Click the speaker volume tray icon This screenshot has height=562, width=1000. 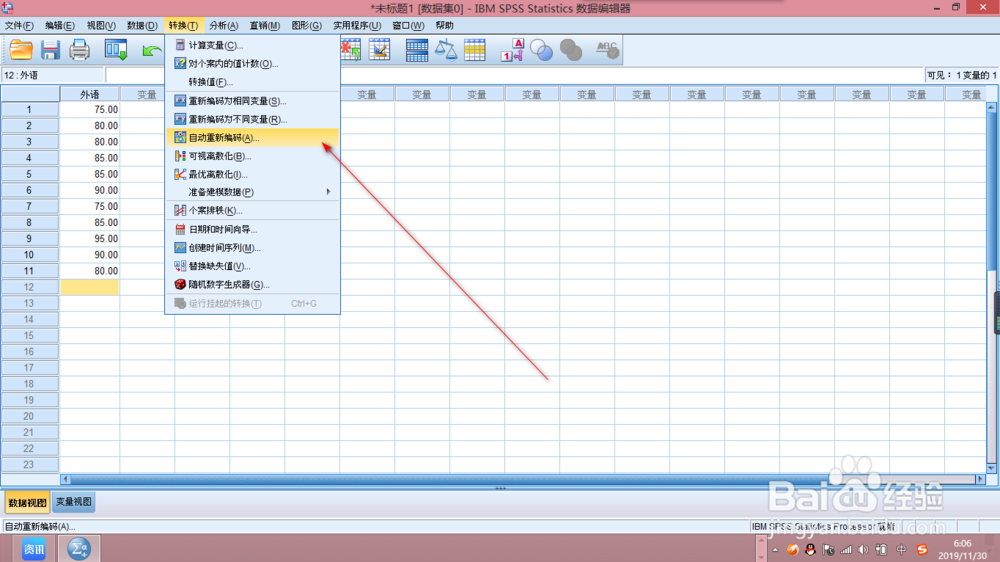pos(864,550)
